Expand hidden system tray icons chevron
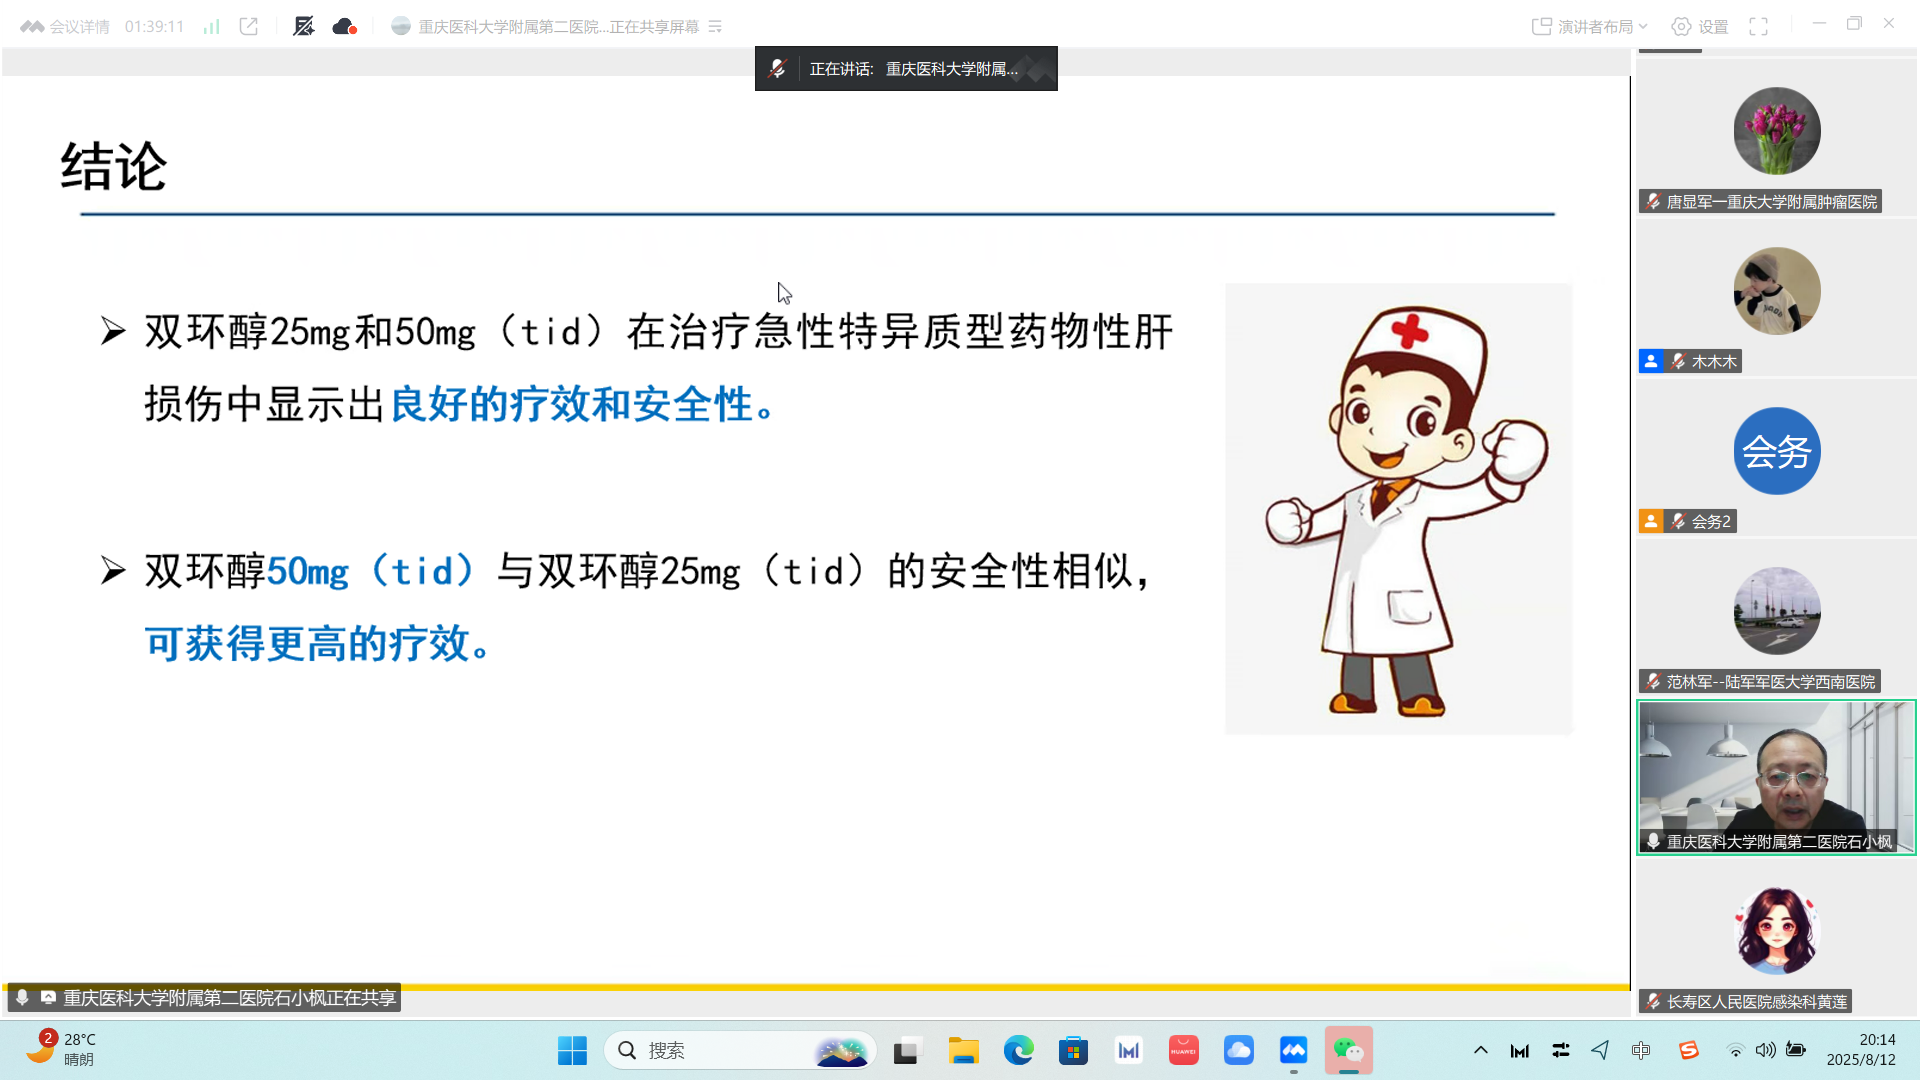This screenshot has height=1080, width=1920. pyautogui.click(x=1480, y=1051)
